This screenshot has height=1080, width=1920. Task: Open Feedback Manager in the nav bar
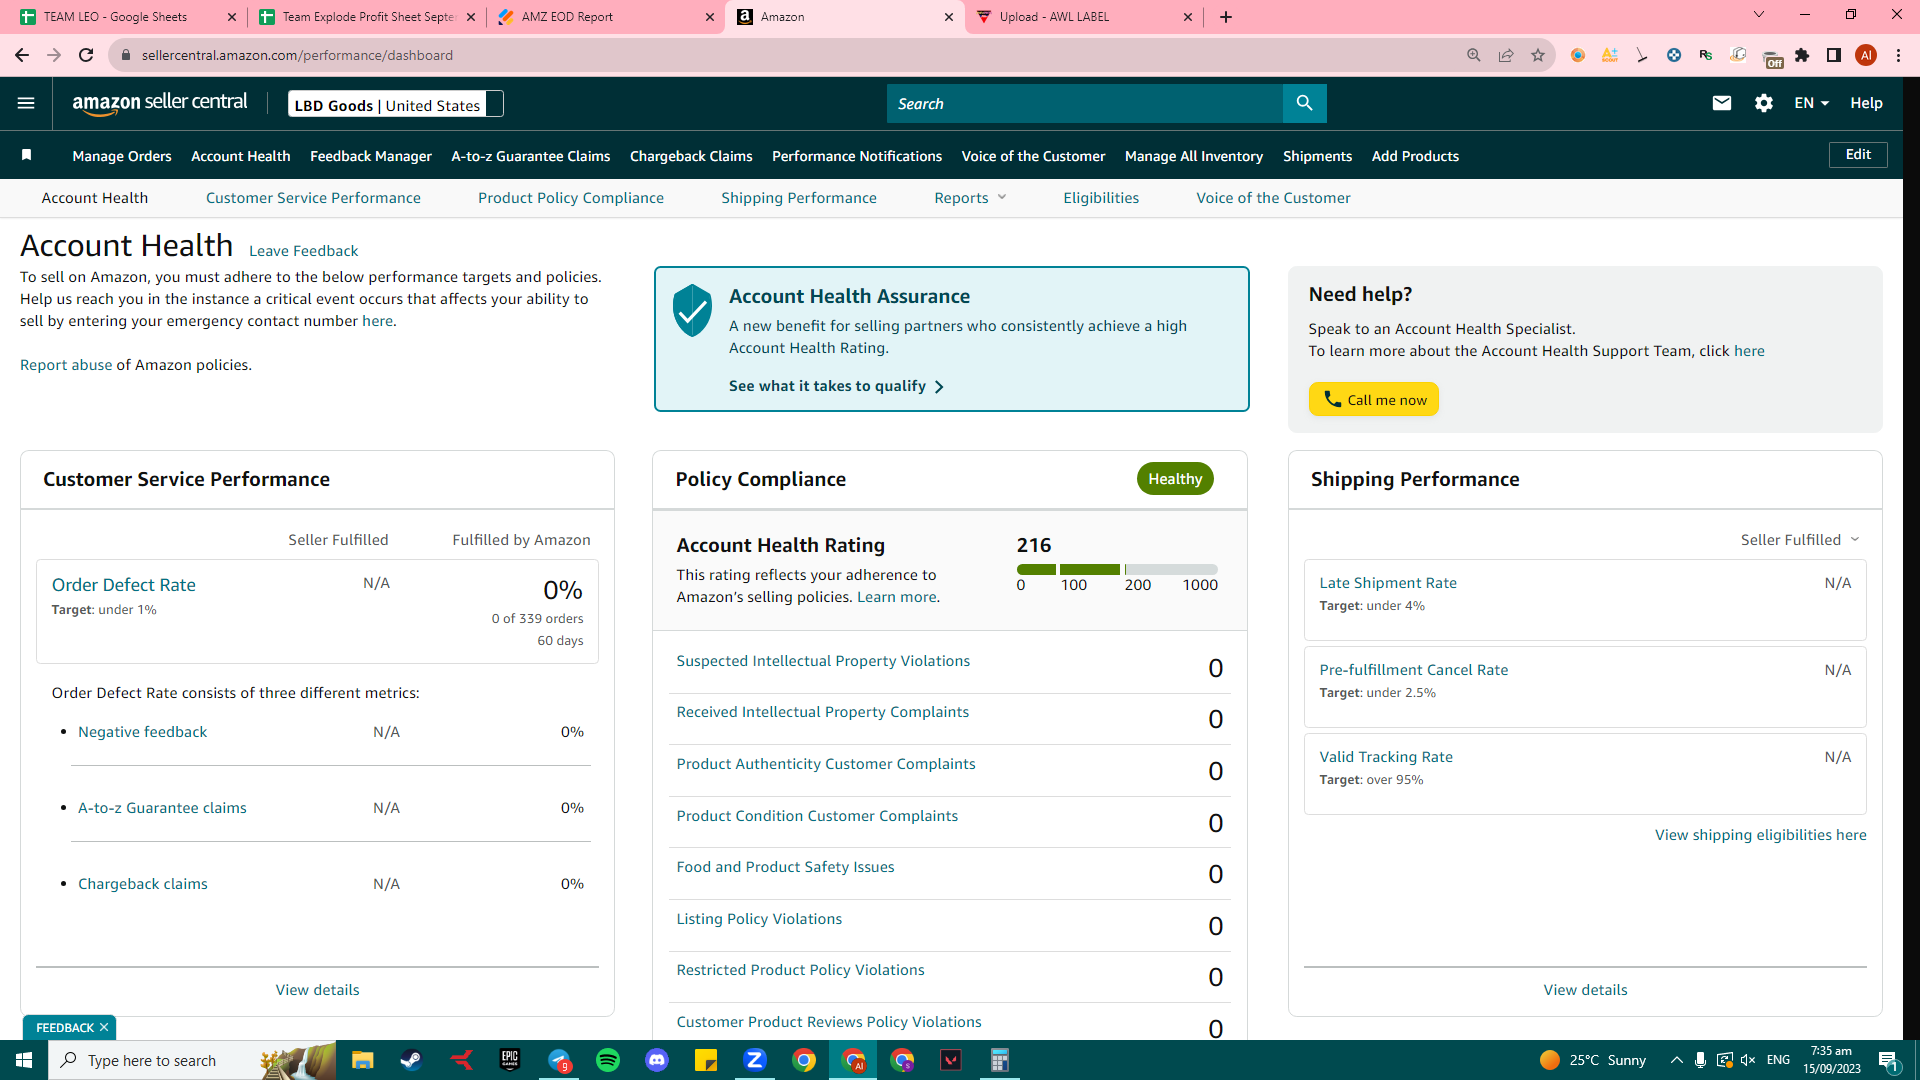point(371,156)
